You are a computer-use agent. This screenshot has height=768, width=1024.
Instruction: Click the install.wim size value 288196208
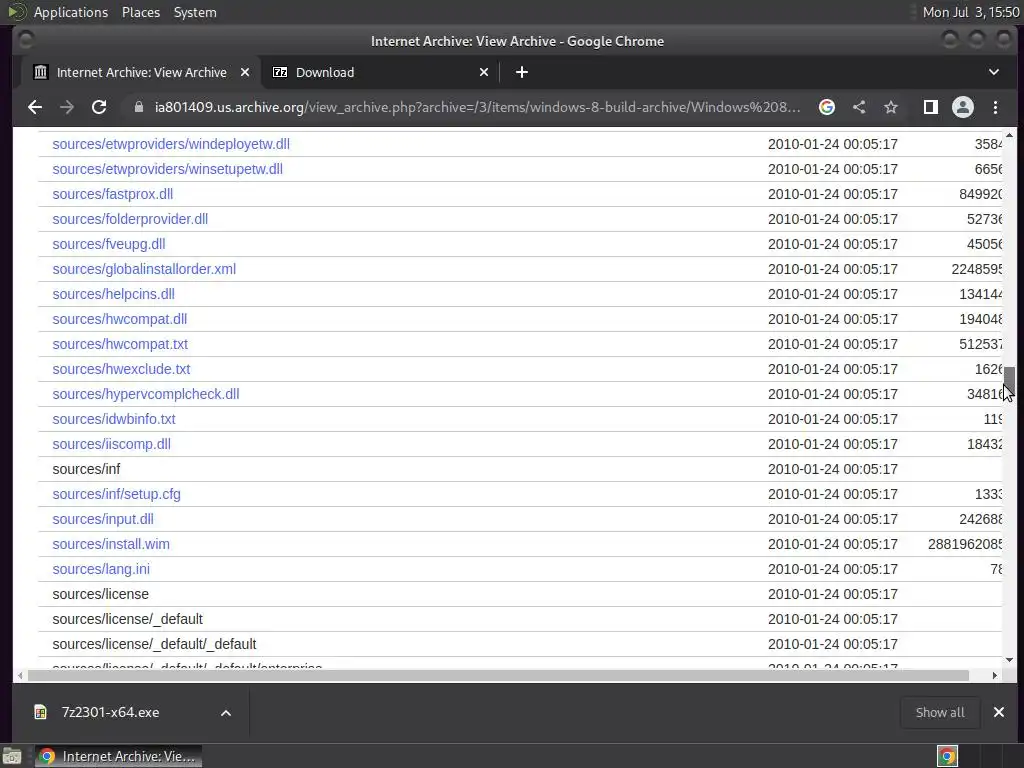click(x=965, y=544)
